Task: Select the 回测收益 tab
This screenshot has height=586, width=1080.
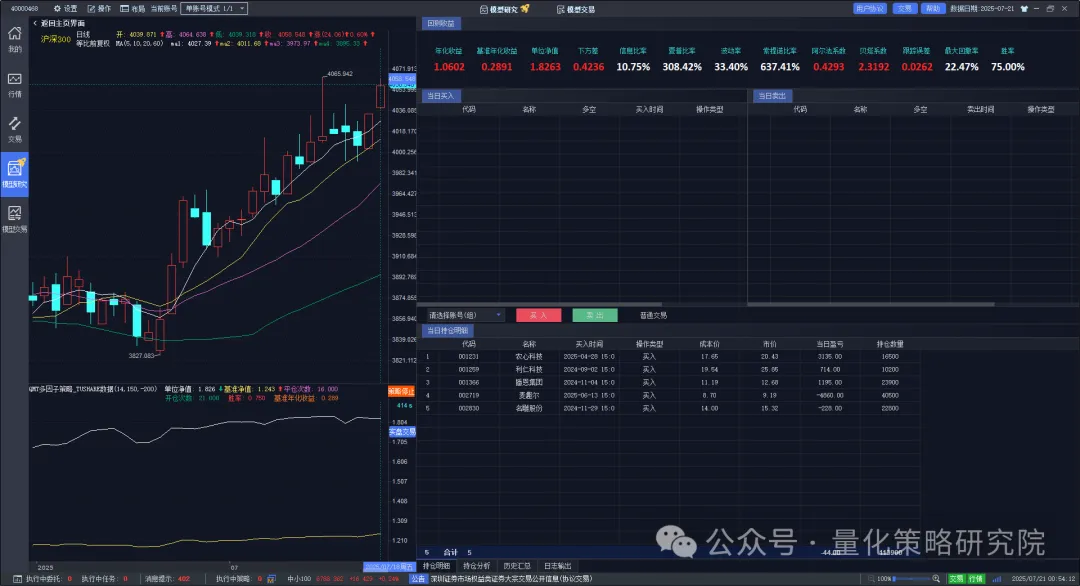Action: (441, 23)
